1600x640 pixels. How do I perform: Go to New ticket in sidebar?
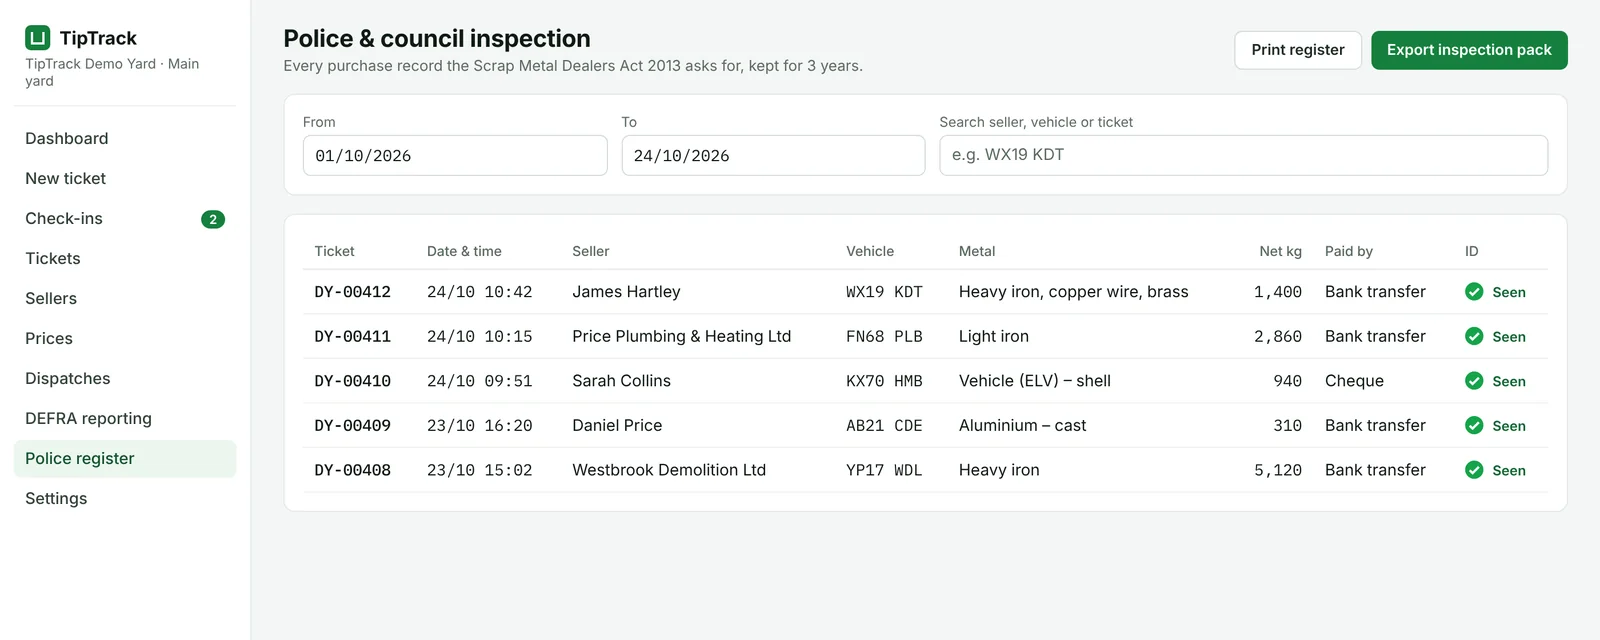pyautogui.click(x=125, y=179)
